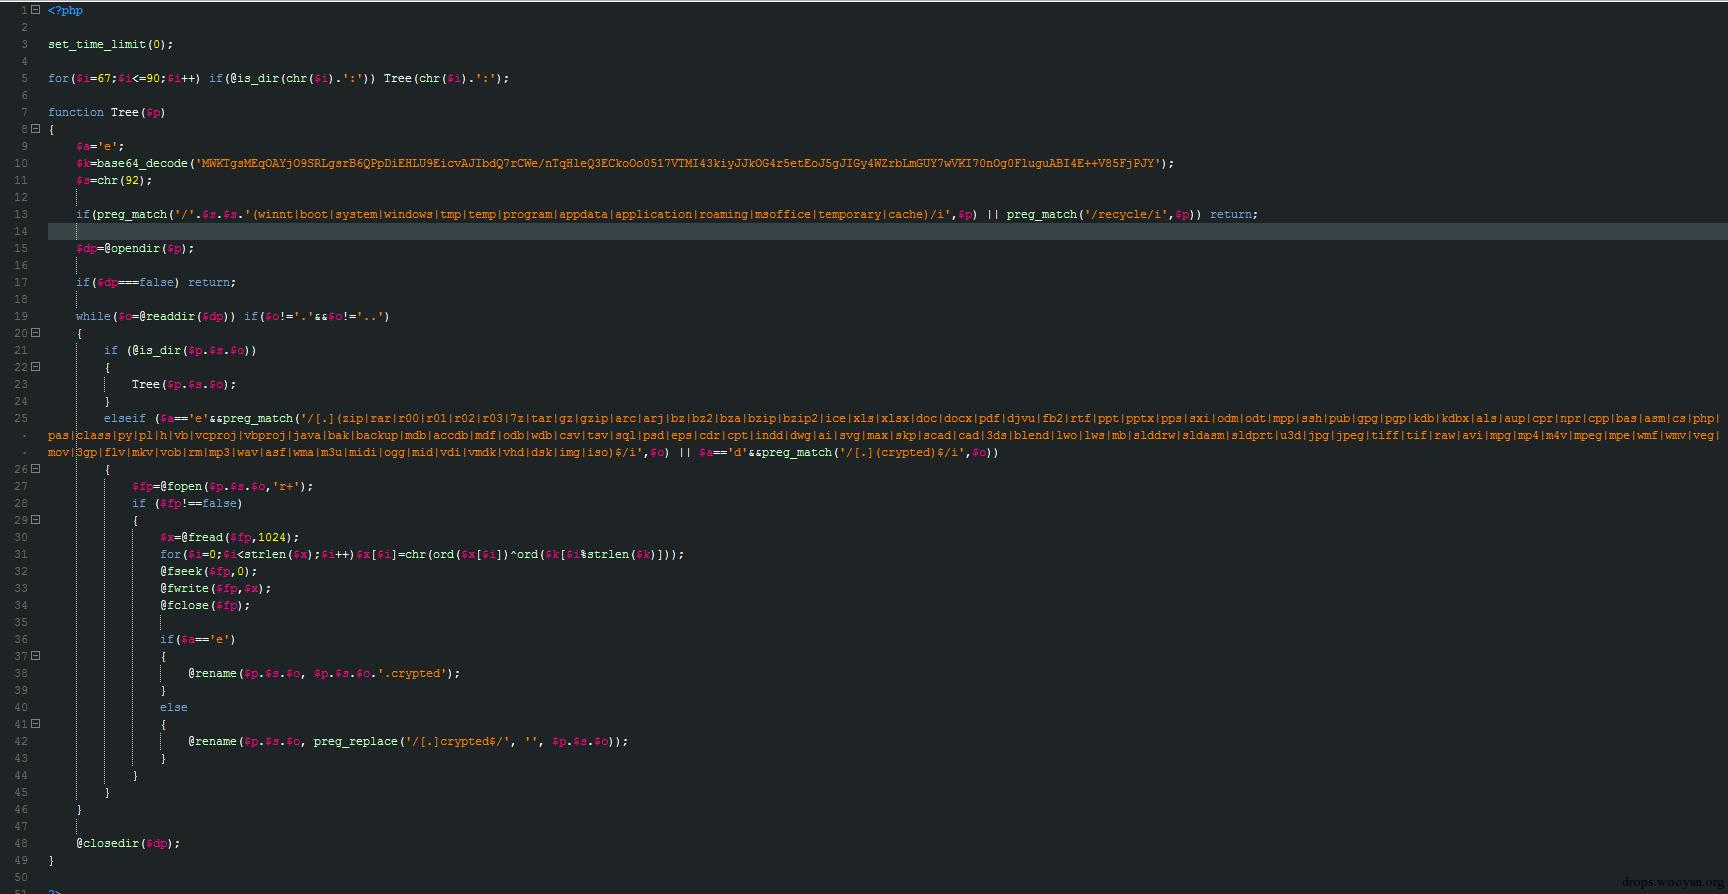Click the "@fseek($fp,0);" line

208,572
